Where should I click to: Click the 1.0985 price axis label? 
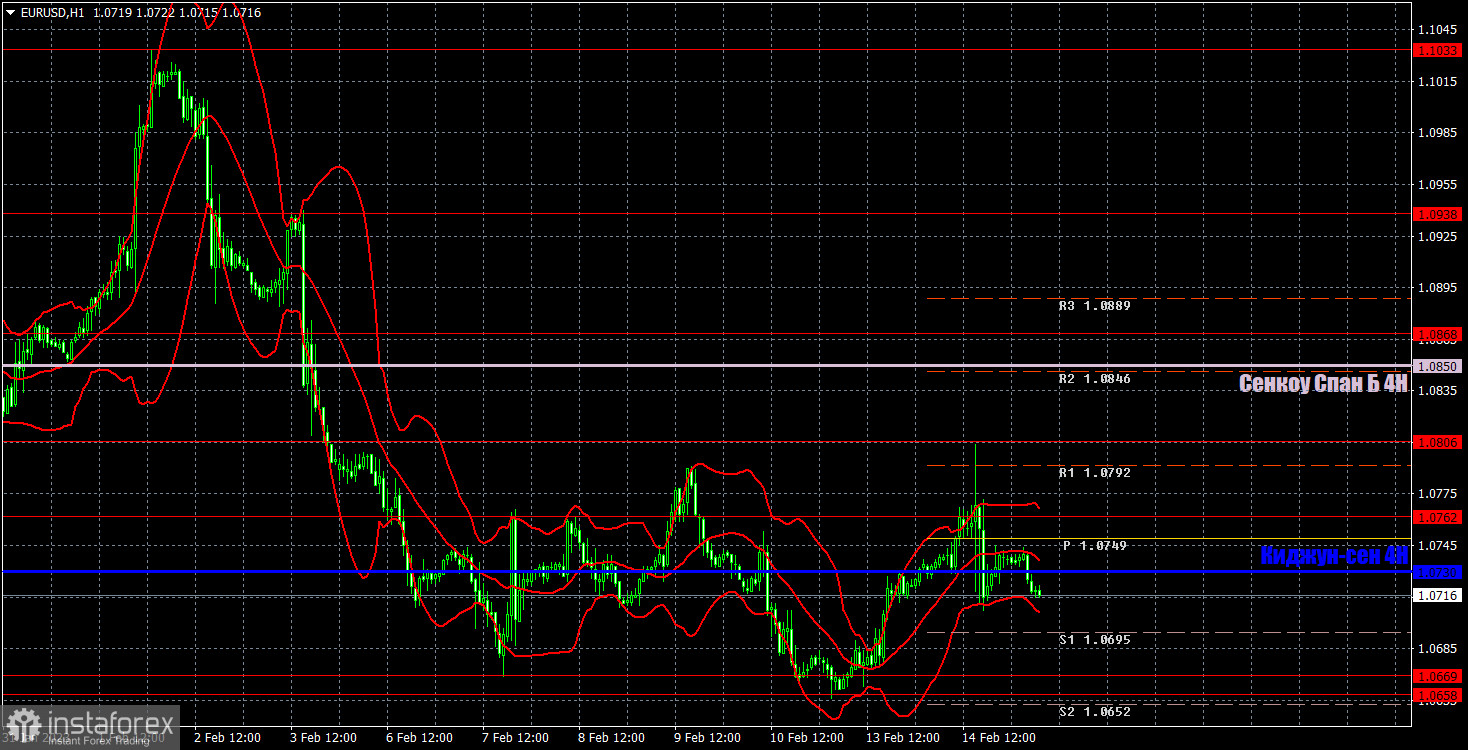tap(1438, 133)
